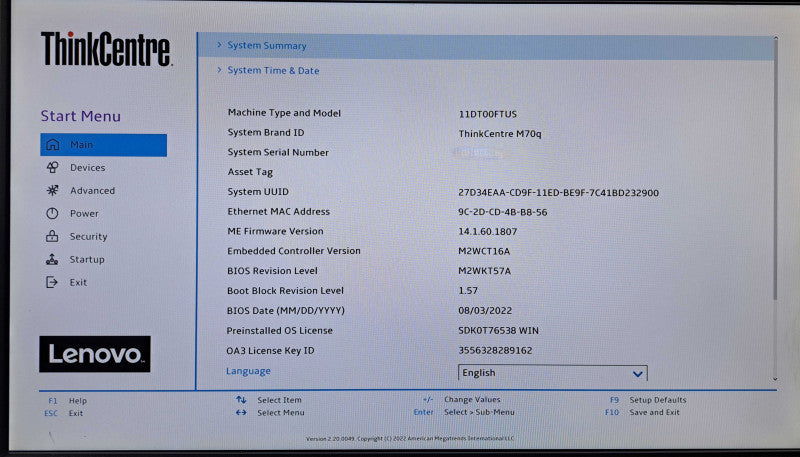Image resolution: width=800 pixels, height=457 pixels.
Task: Click the Machine Type and Model label
Action: pyautogui.click(x=284, y=113)
